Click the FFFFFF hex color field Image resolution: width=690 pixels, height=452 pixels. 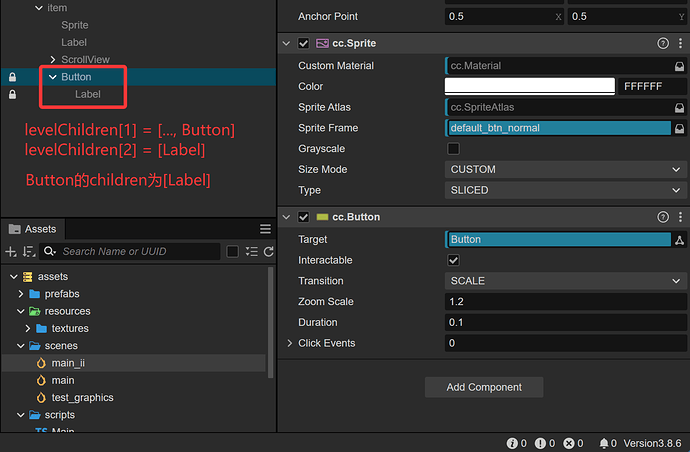pyautogui.click(x=652, y=86)
